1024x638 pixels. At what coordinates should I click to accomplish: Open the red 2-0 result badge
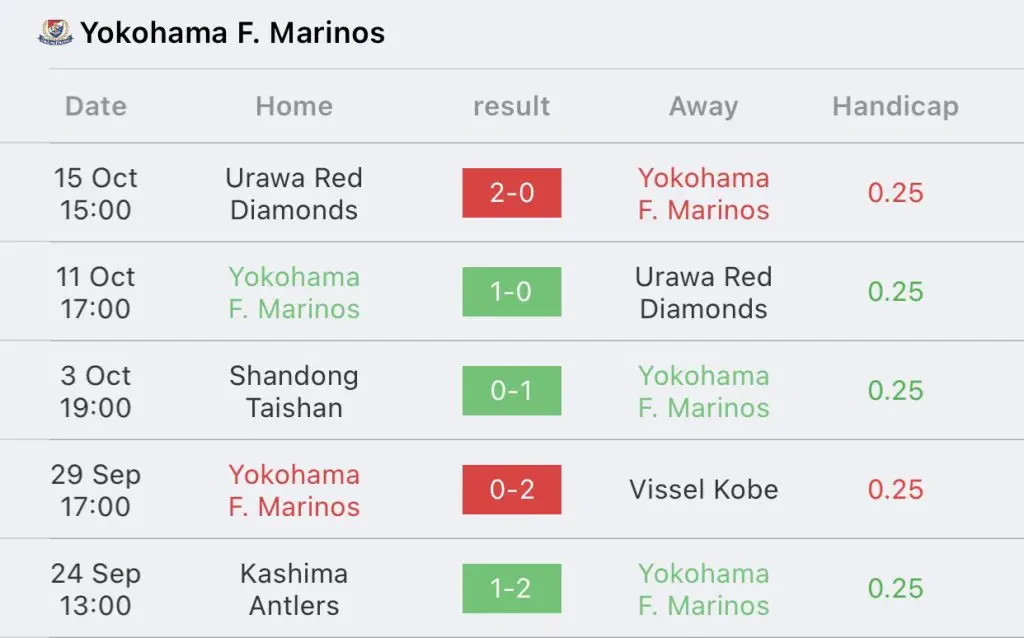(511, 193)
